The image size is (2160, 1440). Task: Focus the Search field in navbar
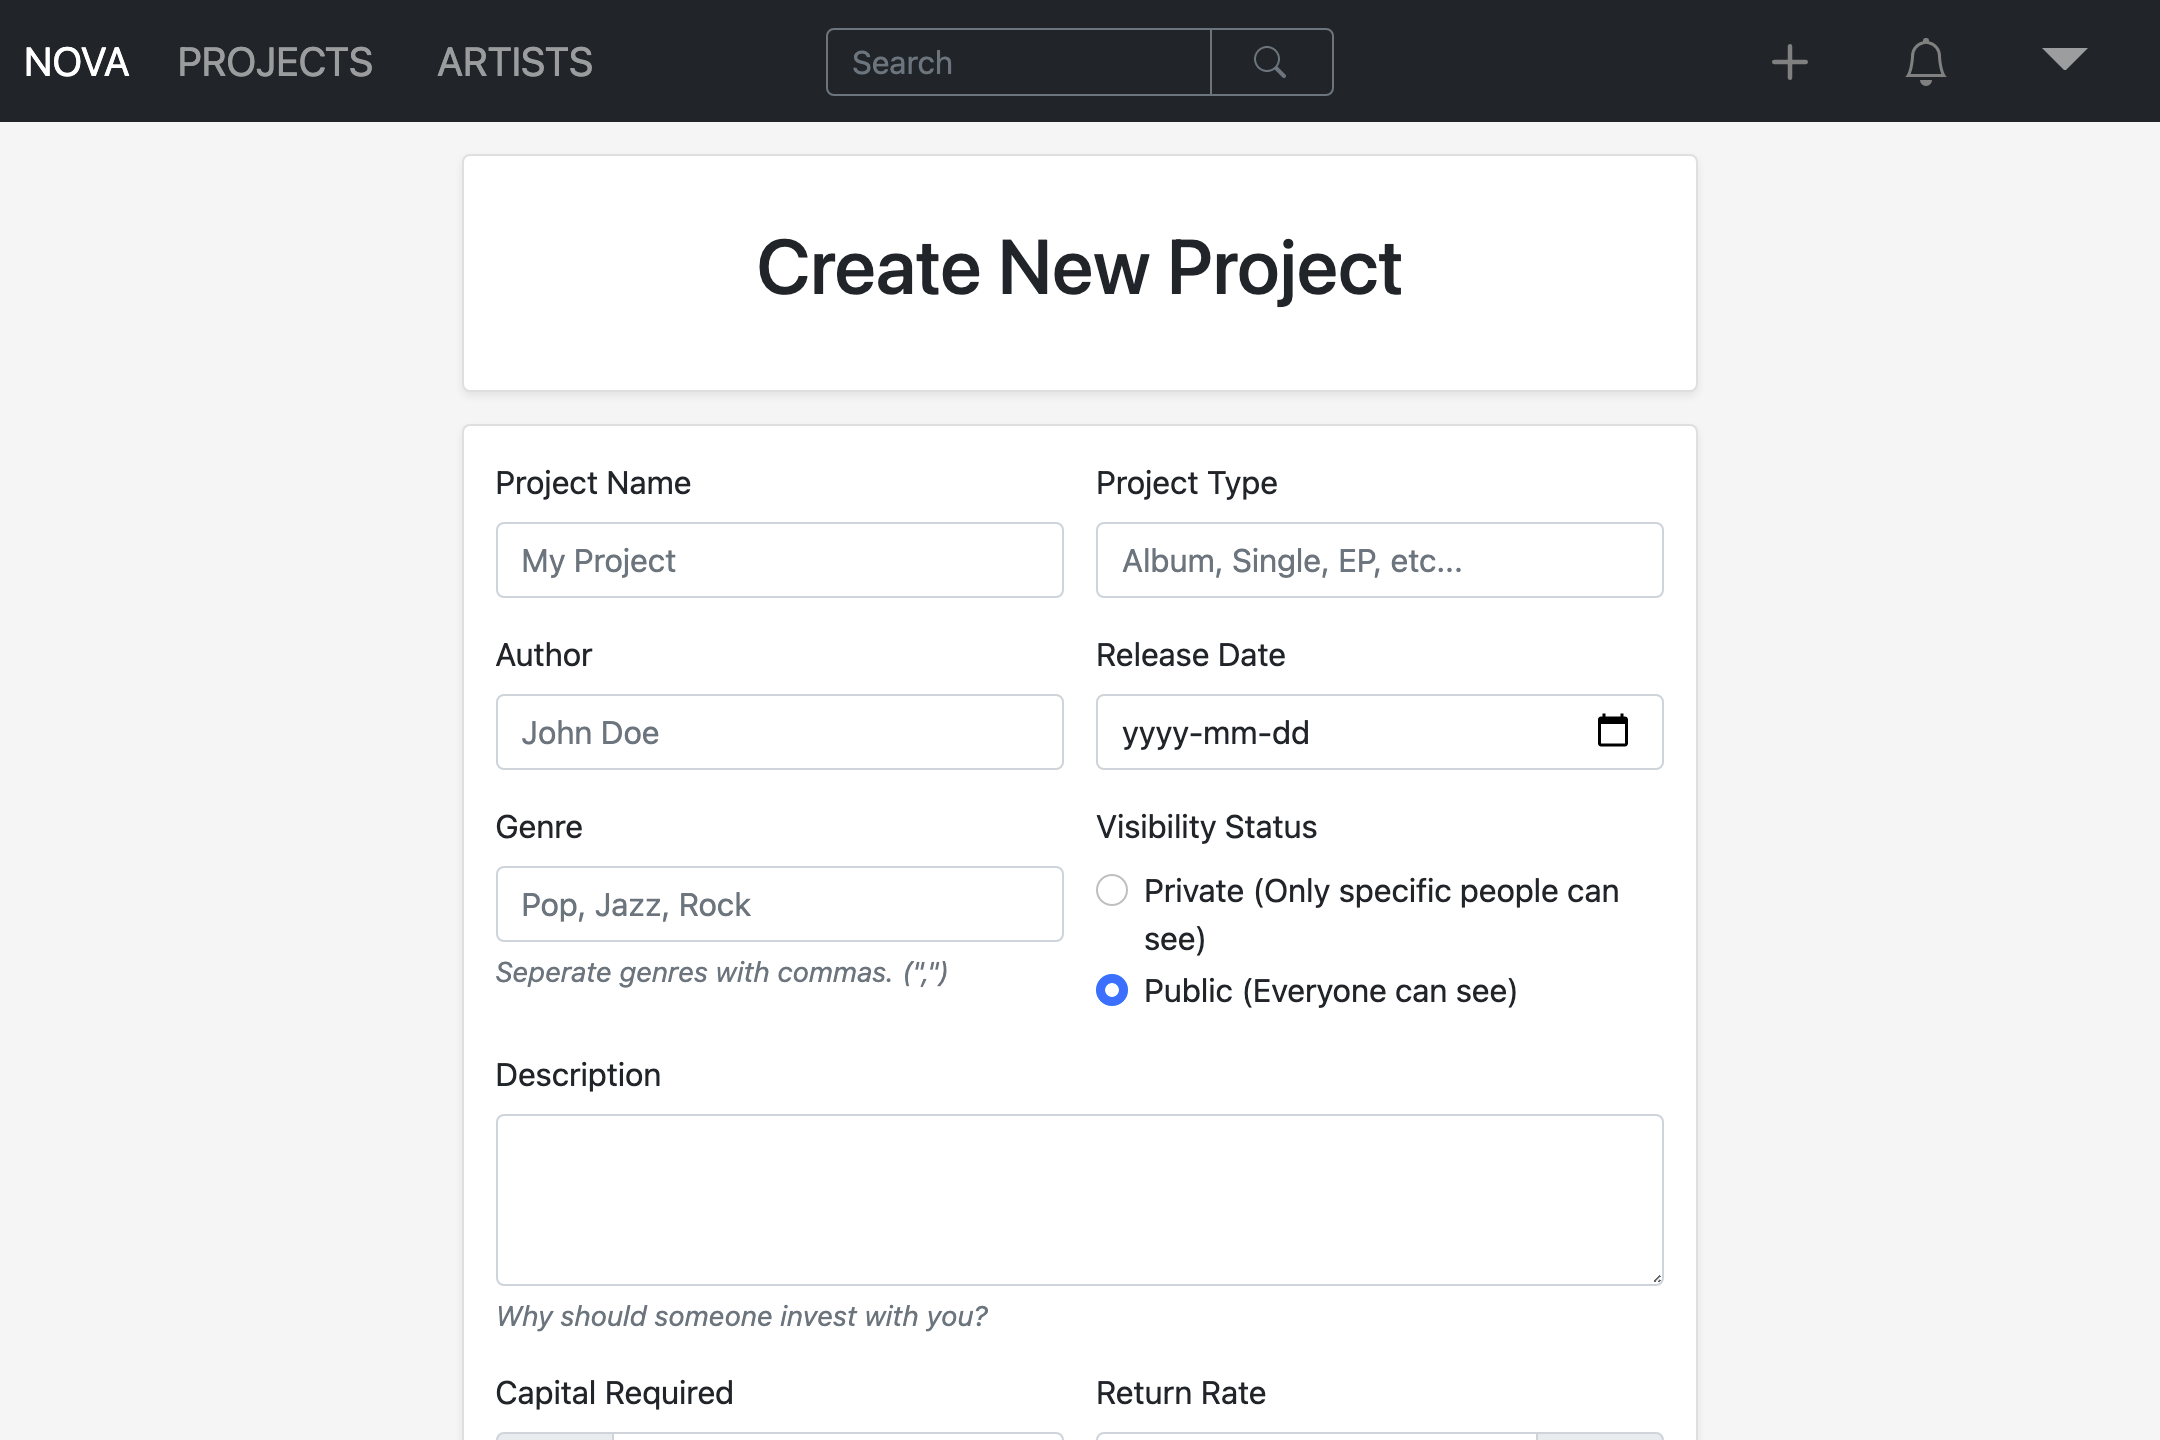[x=1019, y=62]
